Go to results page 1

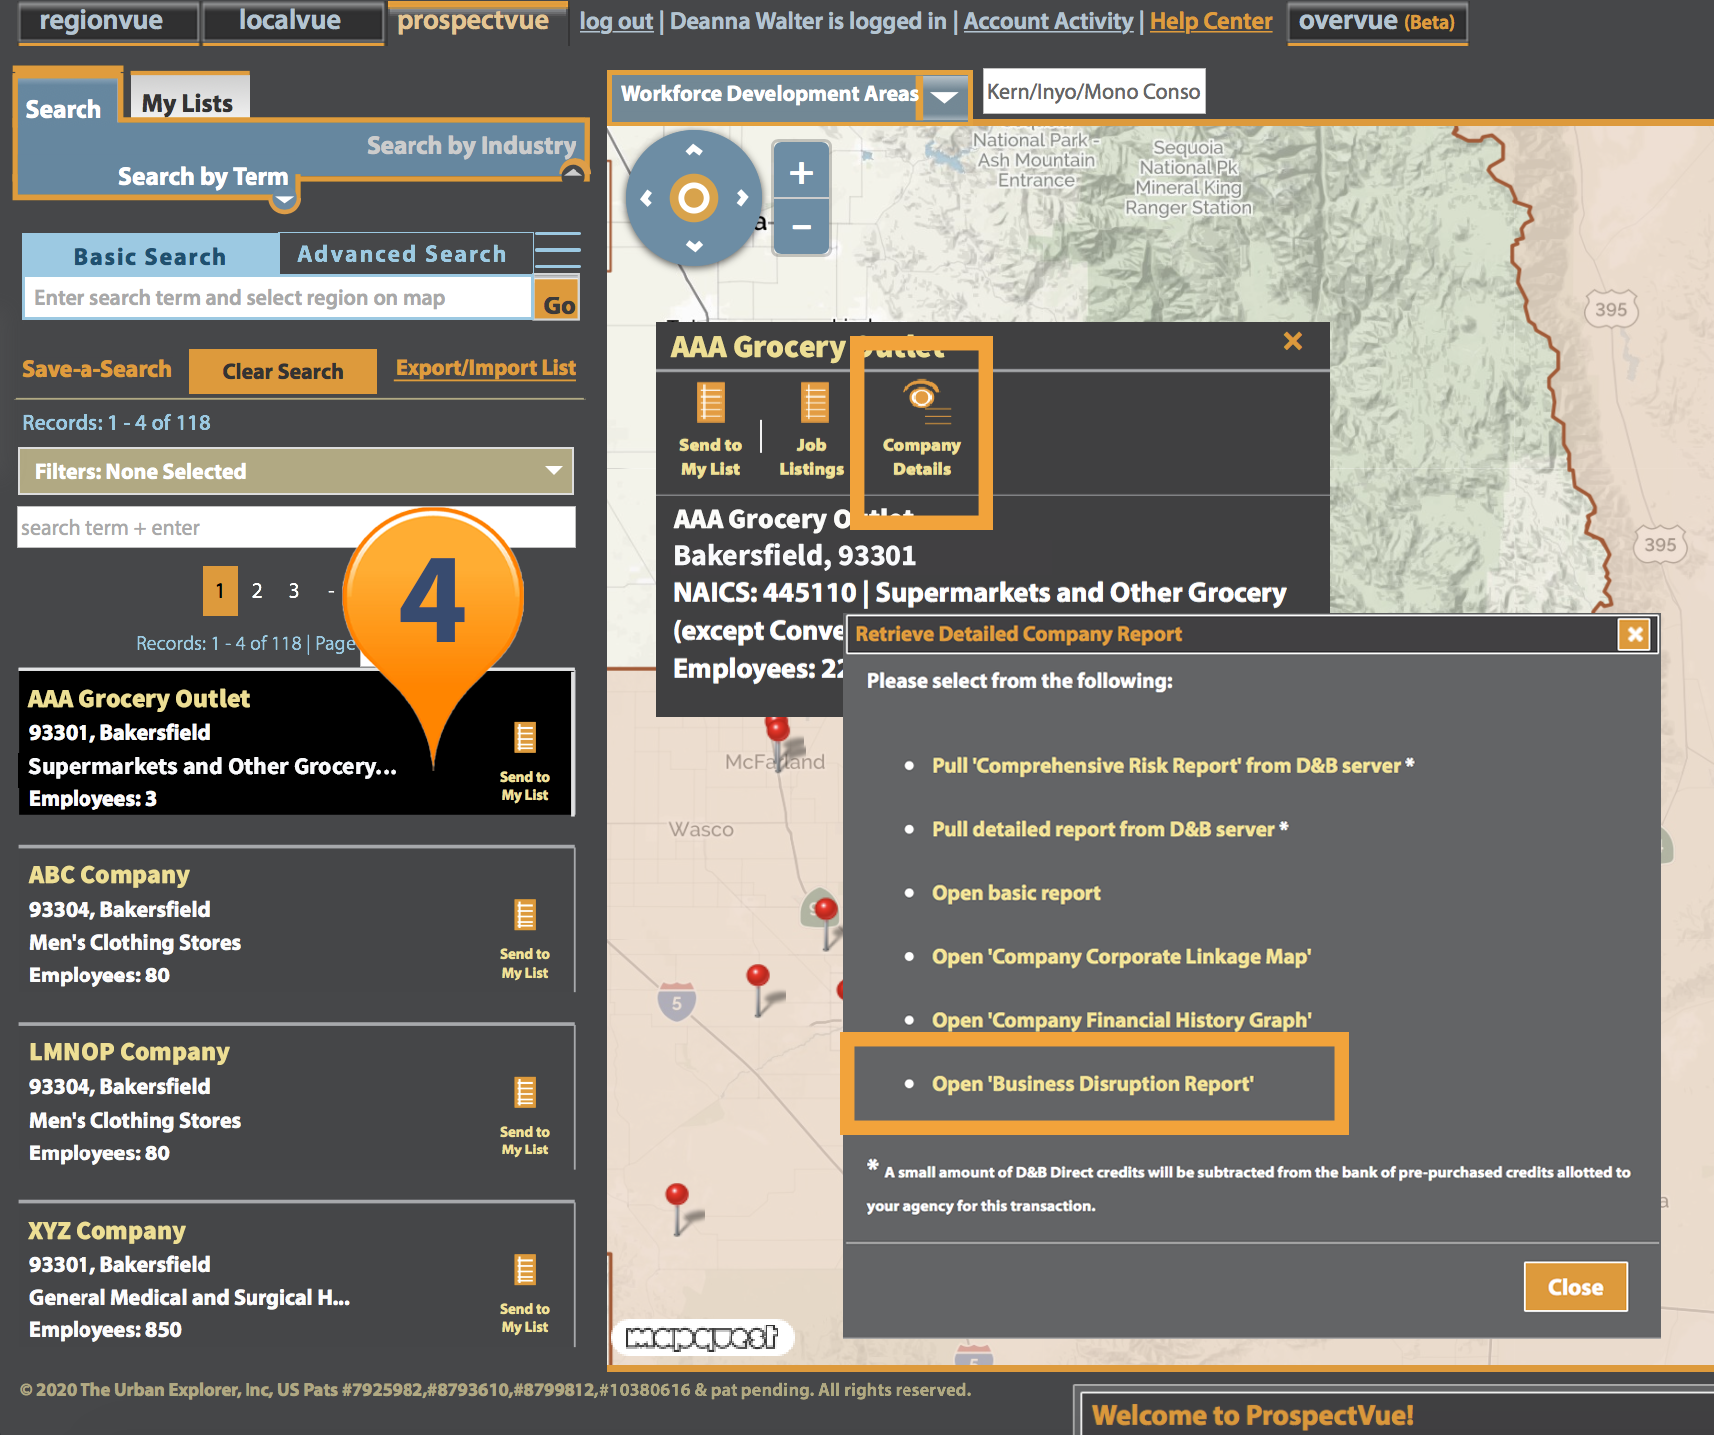[x=220, y=591]
